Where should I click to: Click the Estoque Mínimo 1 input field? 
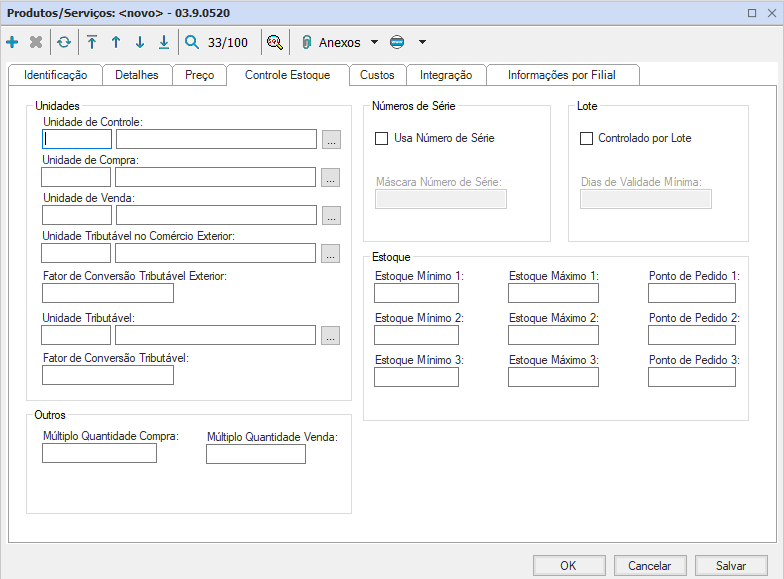(x=416, y=293)
